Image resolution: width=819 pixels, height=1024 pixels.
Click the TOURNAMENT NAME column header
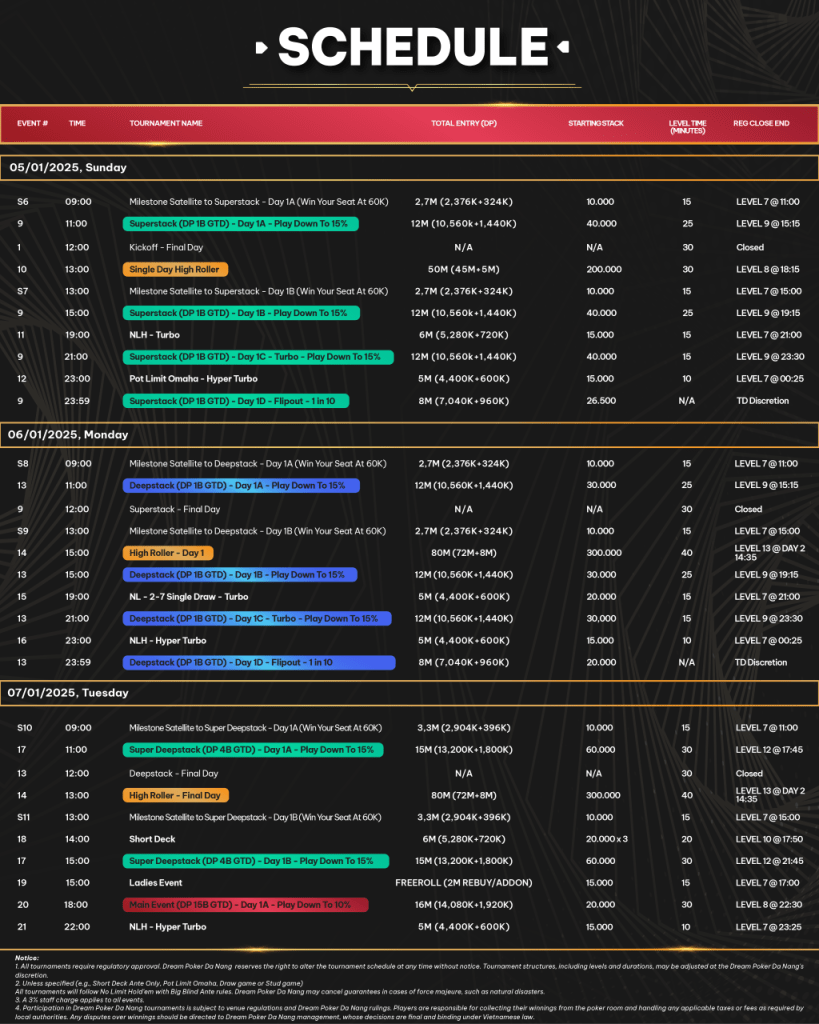(x=165, y=123)
